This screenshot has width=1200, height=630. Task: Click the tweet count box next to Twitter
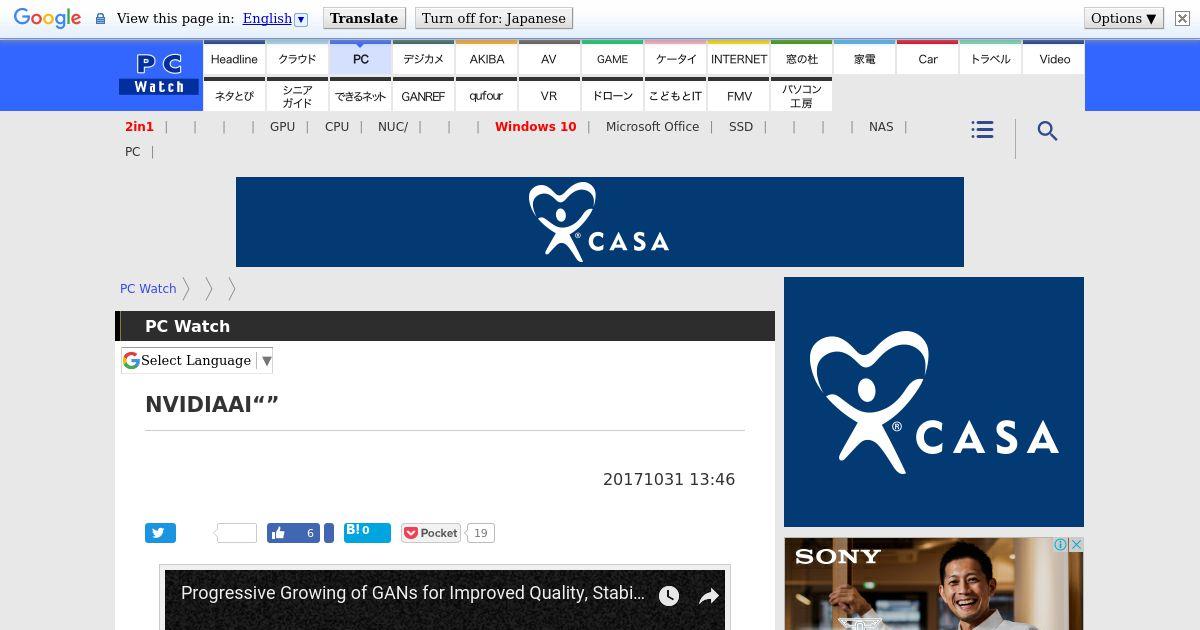pos(237,533)
